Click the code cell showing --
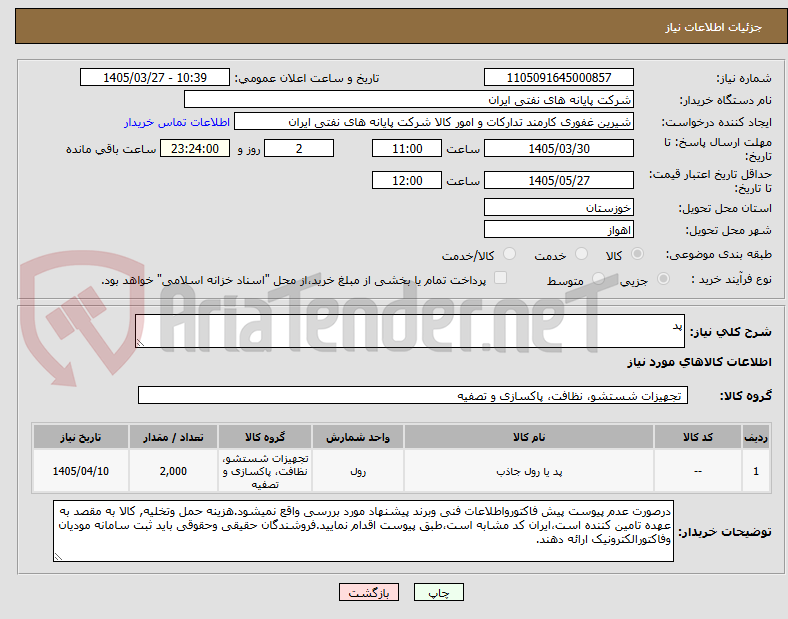The width and height of the screenshot is (788, 619). [x=698, y=471]
